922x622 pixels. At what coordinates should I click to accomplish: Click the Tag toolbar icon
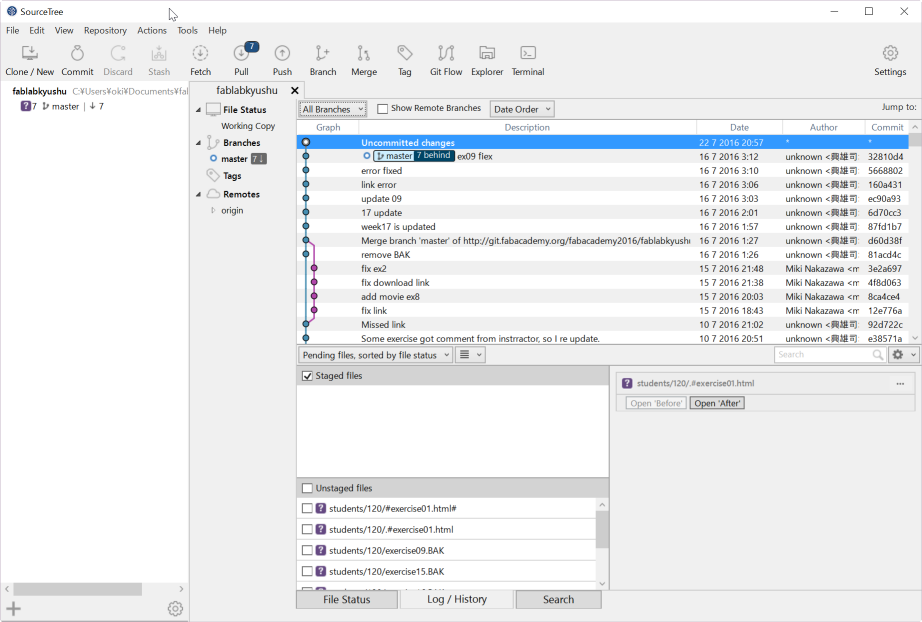405,53
